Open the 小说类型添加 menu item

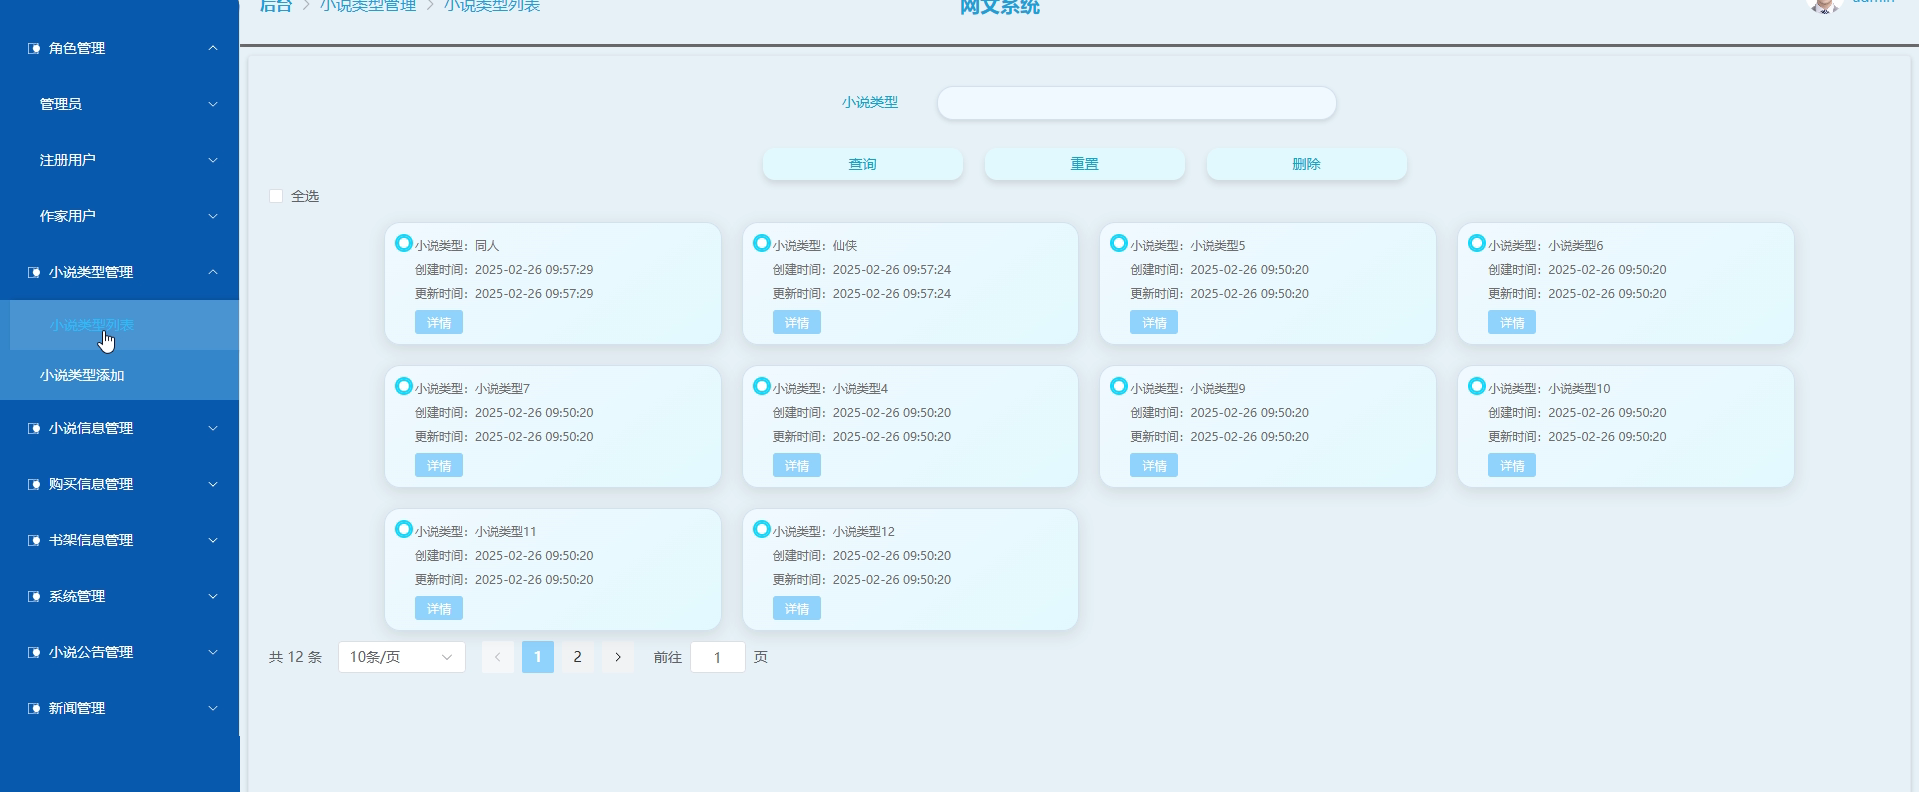pos(119,375)
